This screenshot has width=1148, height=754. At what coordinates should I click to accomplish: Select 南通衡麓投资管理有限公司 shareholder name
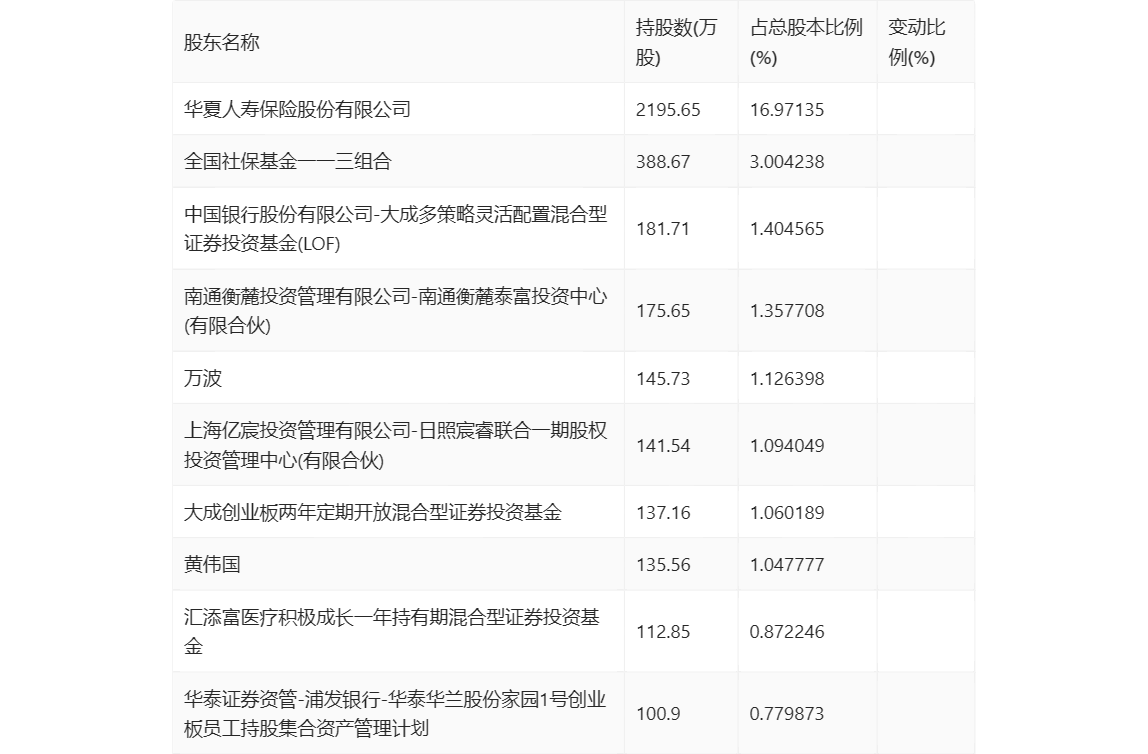pyautogui.click(x=395, y=310)
